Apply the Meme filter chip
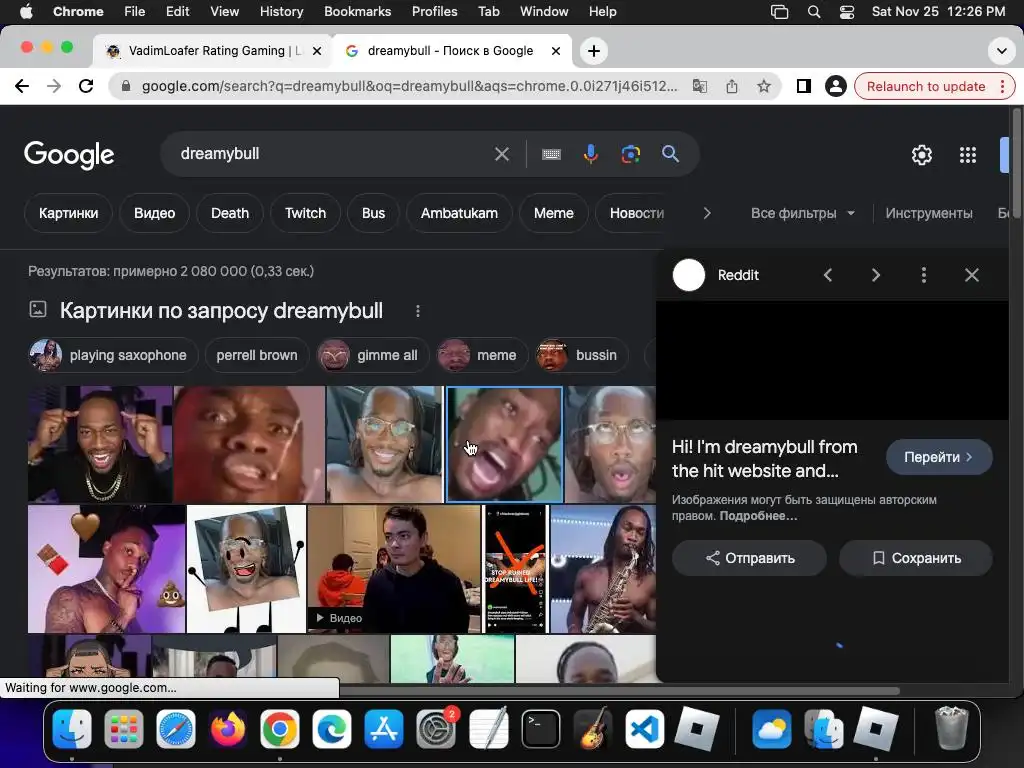The width and height of the screenshot is (1024, 768). coord(554,213)
